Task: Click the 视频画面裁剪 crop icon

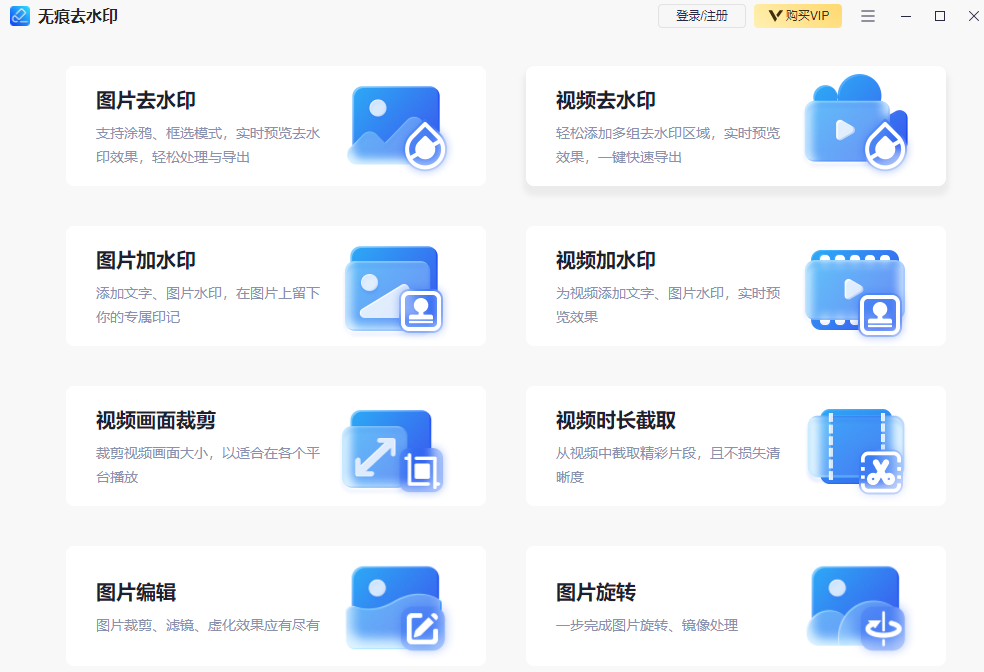Action: pyautogui.click(x=393, y=451)
